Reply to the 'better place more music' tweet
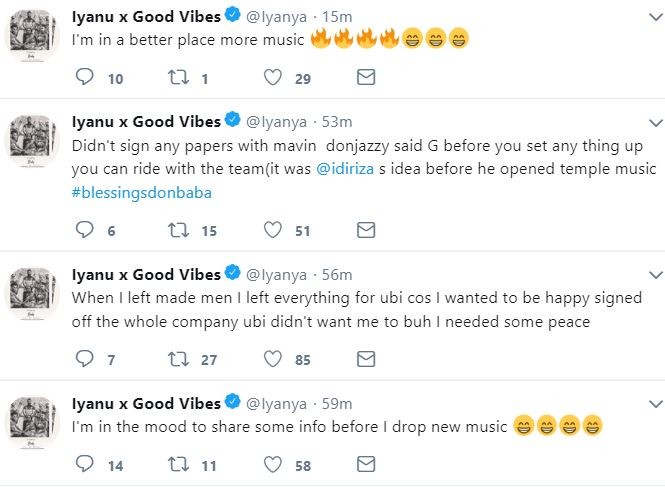 85,78
